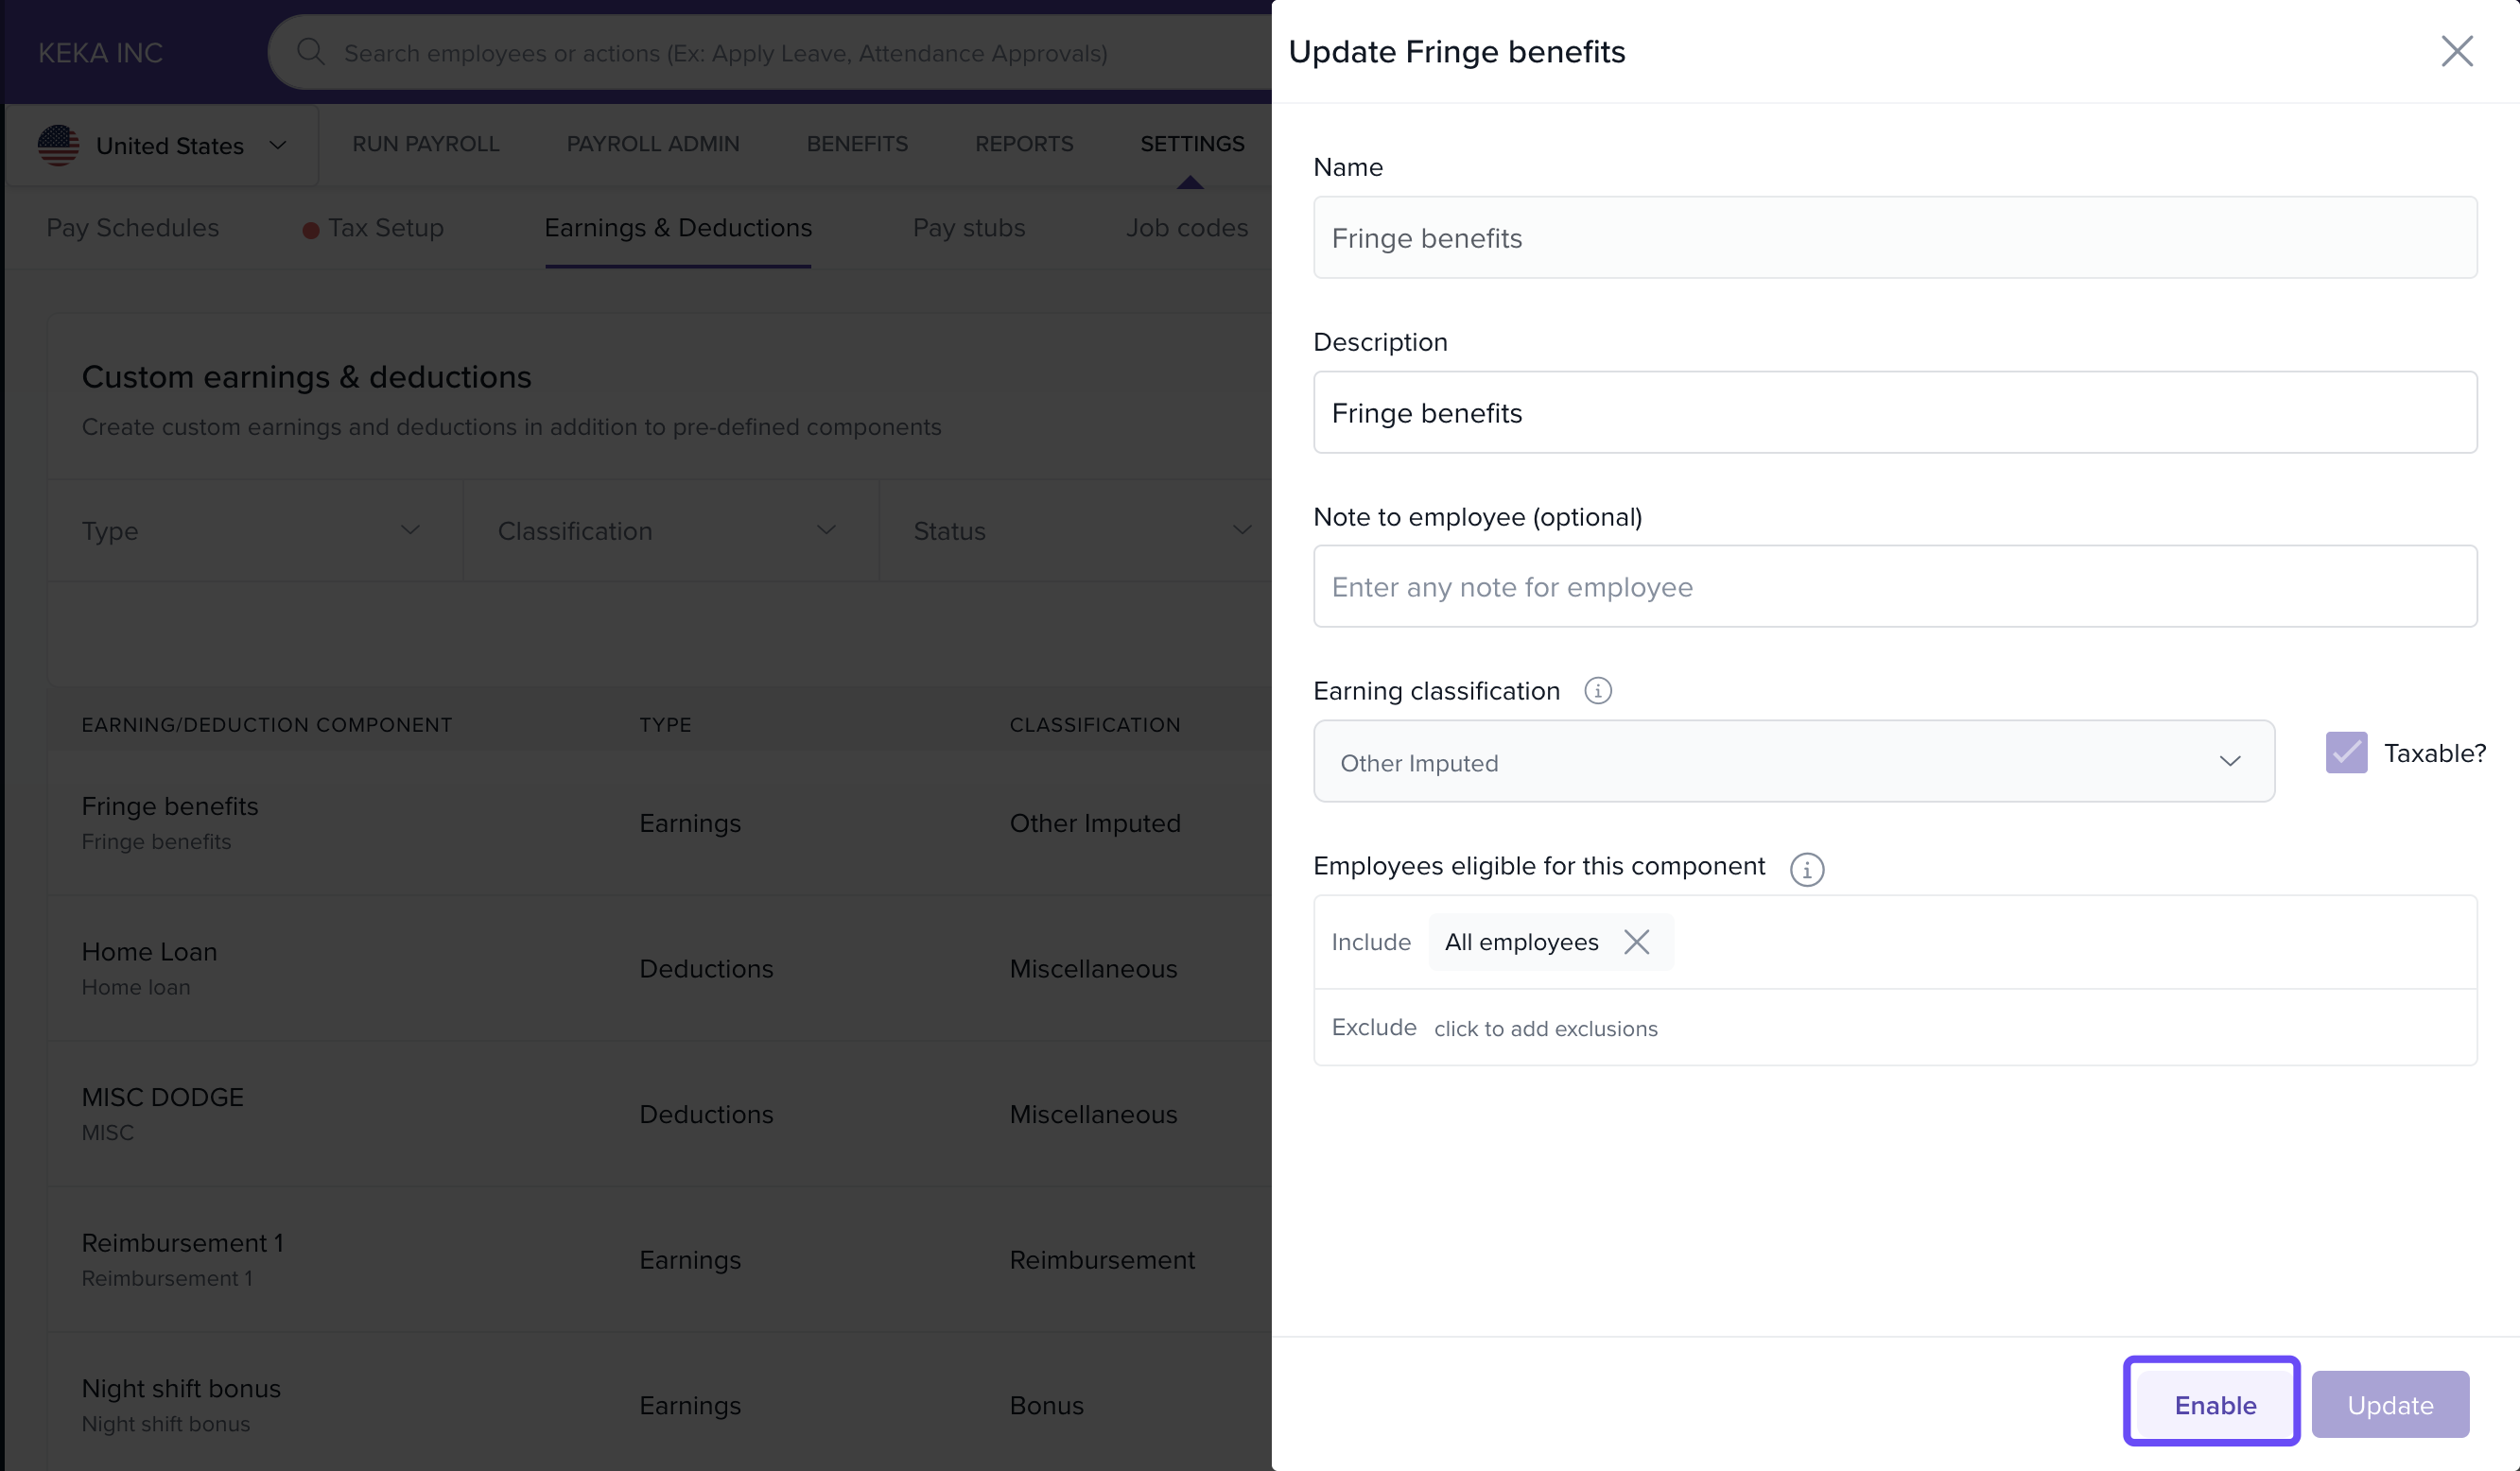Click the search magnifier icon
The height and width of the screenshot is (1471, 2520).
(x=310, y=52)
